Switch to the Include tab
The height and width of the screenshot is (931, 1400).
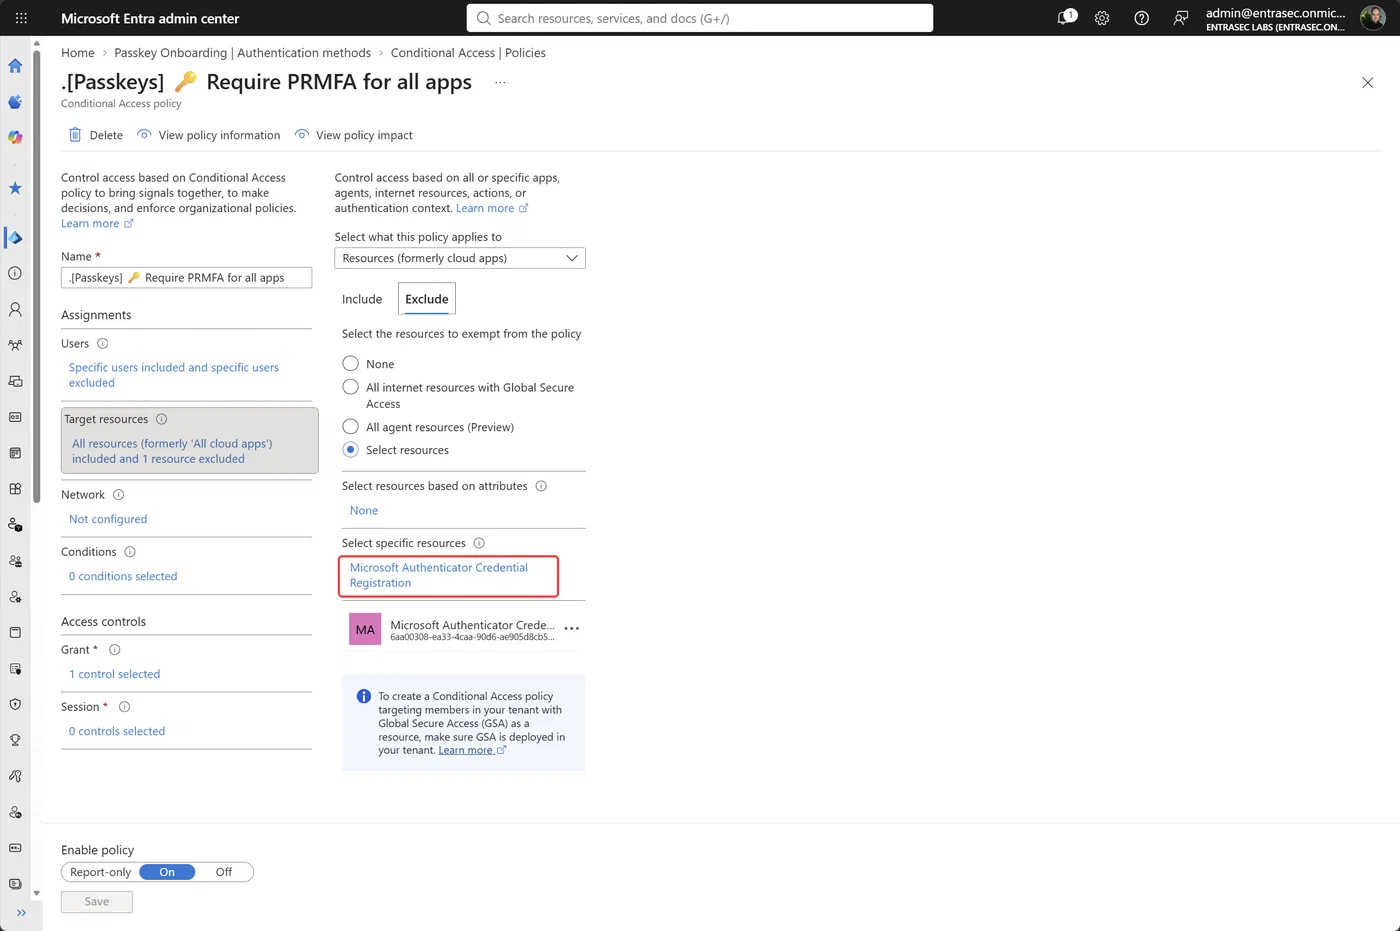click(362, 299)
